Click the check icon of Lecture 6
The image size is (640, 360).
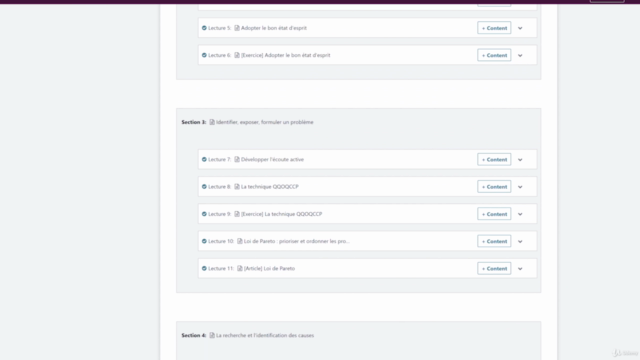click(x=204, y=55)
